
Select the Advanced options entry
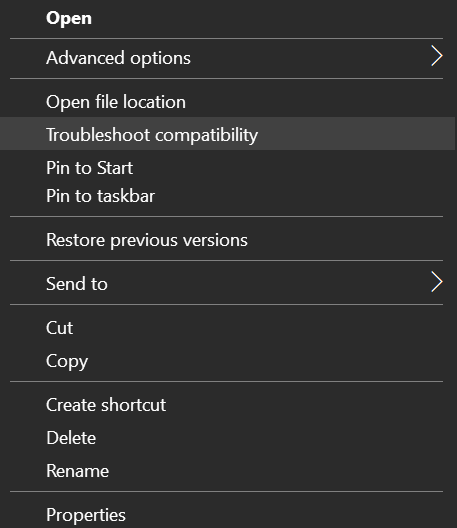pyautogui.click(x=228, y=58)
